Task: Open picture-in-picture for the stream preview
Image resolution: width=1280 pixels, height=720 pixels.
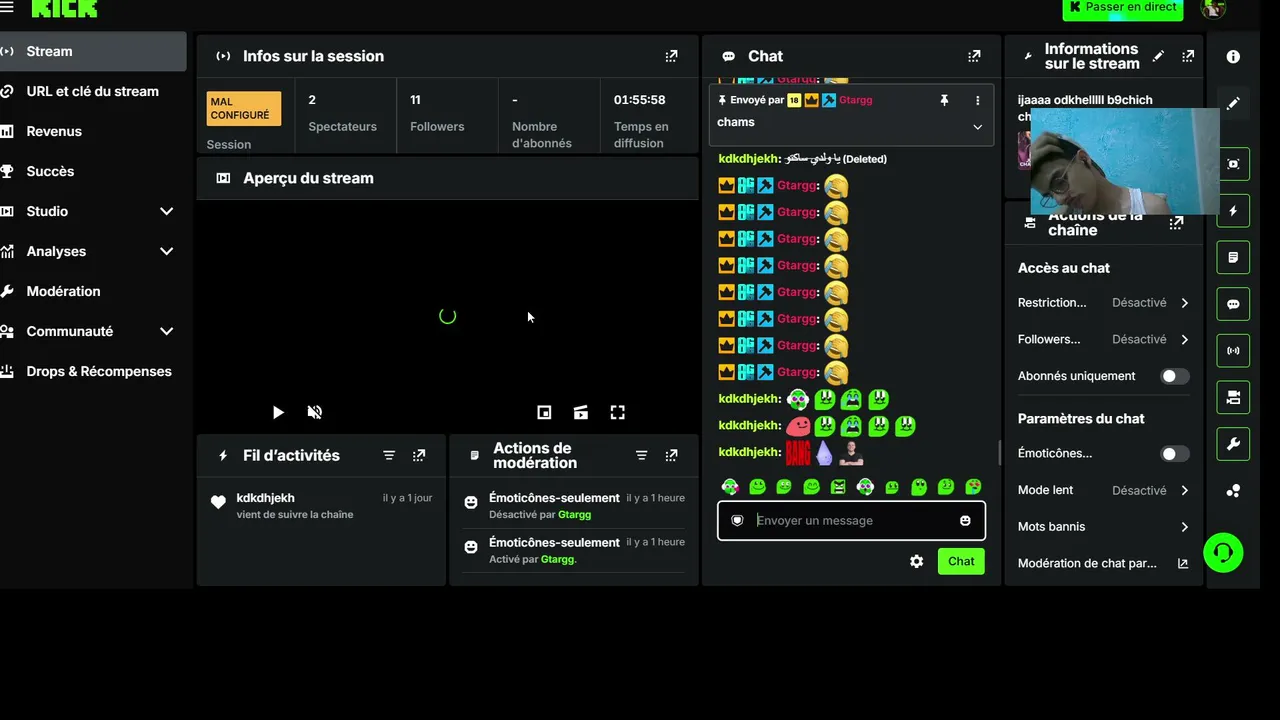Action: (x=544, y=412)
